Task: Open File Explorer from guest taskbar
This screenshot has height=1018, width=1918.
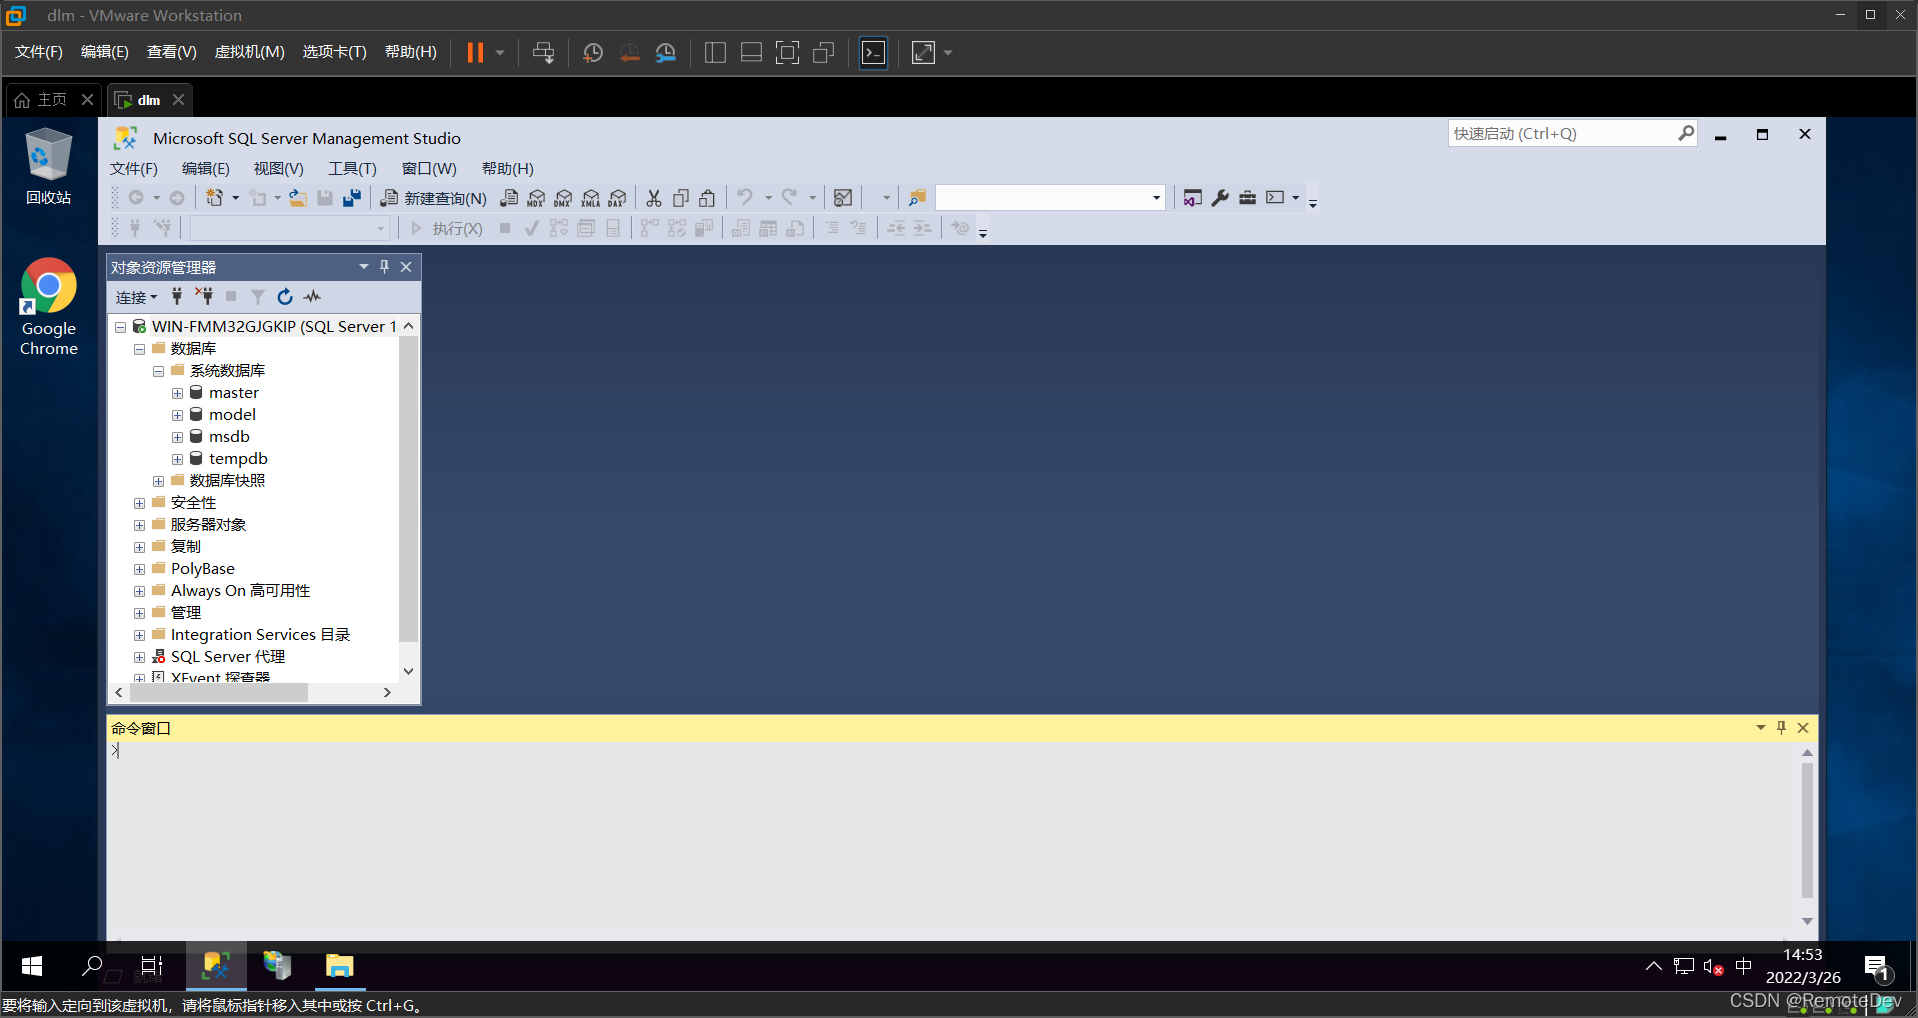Action: click(340, 966)
